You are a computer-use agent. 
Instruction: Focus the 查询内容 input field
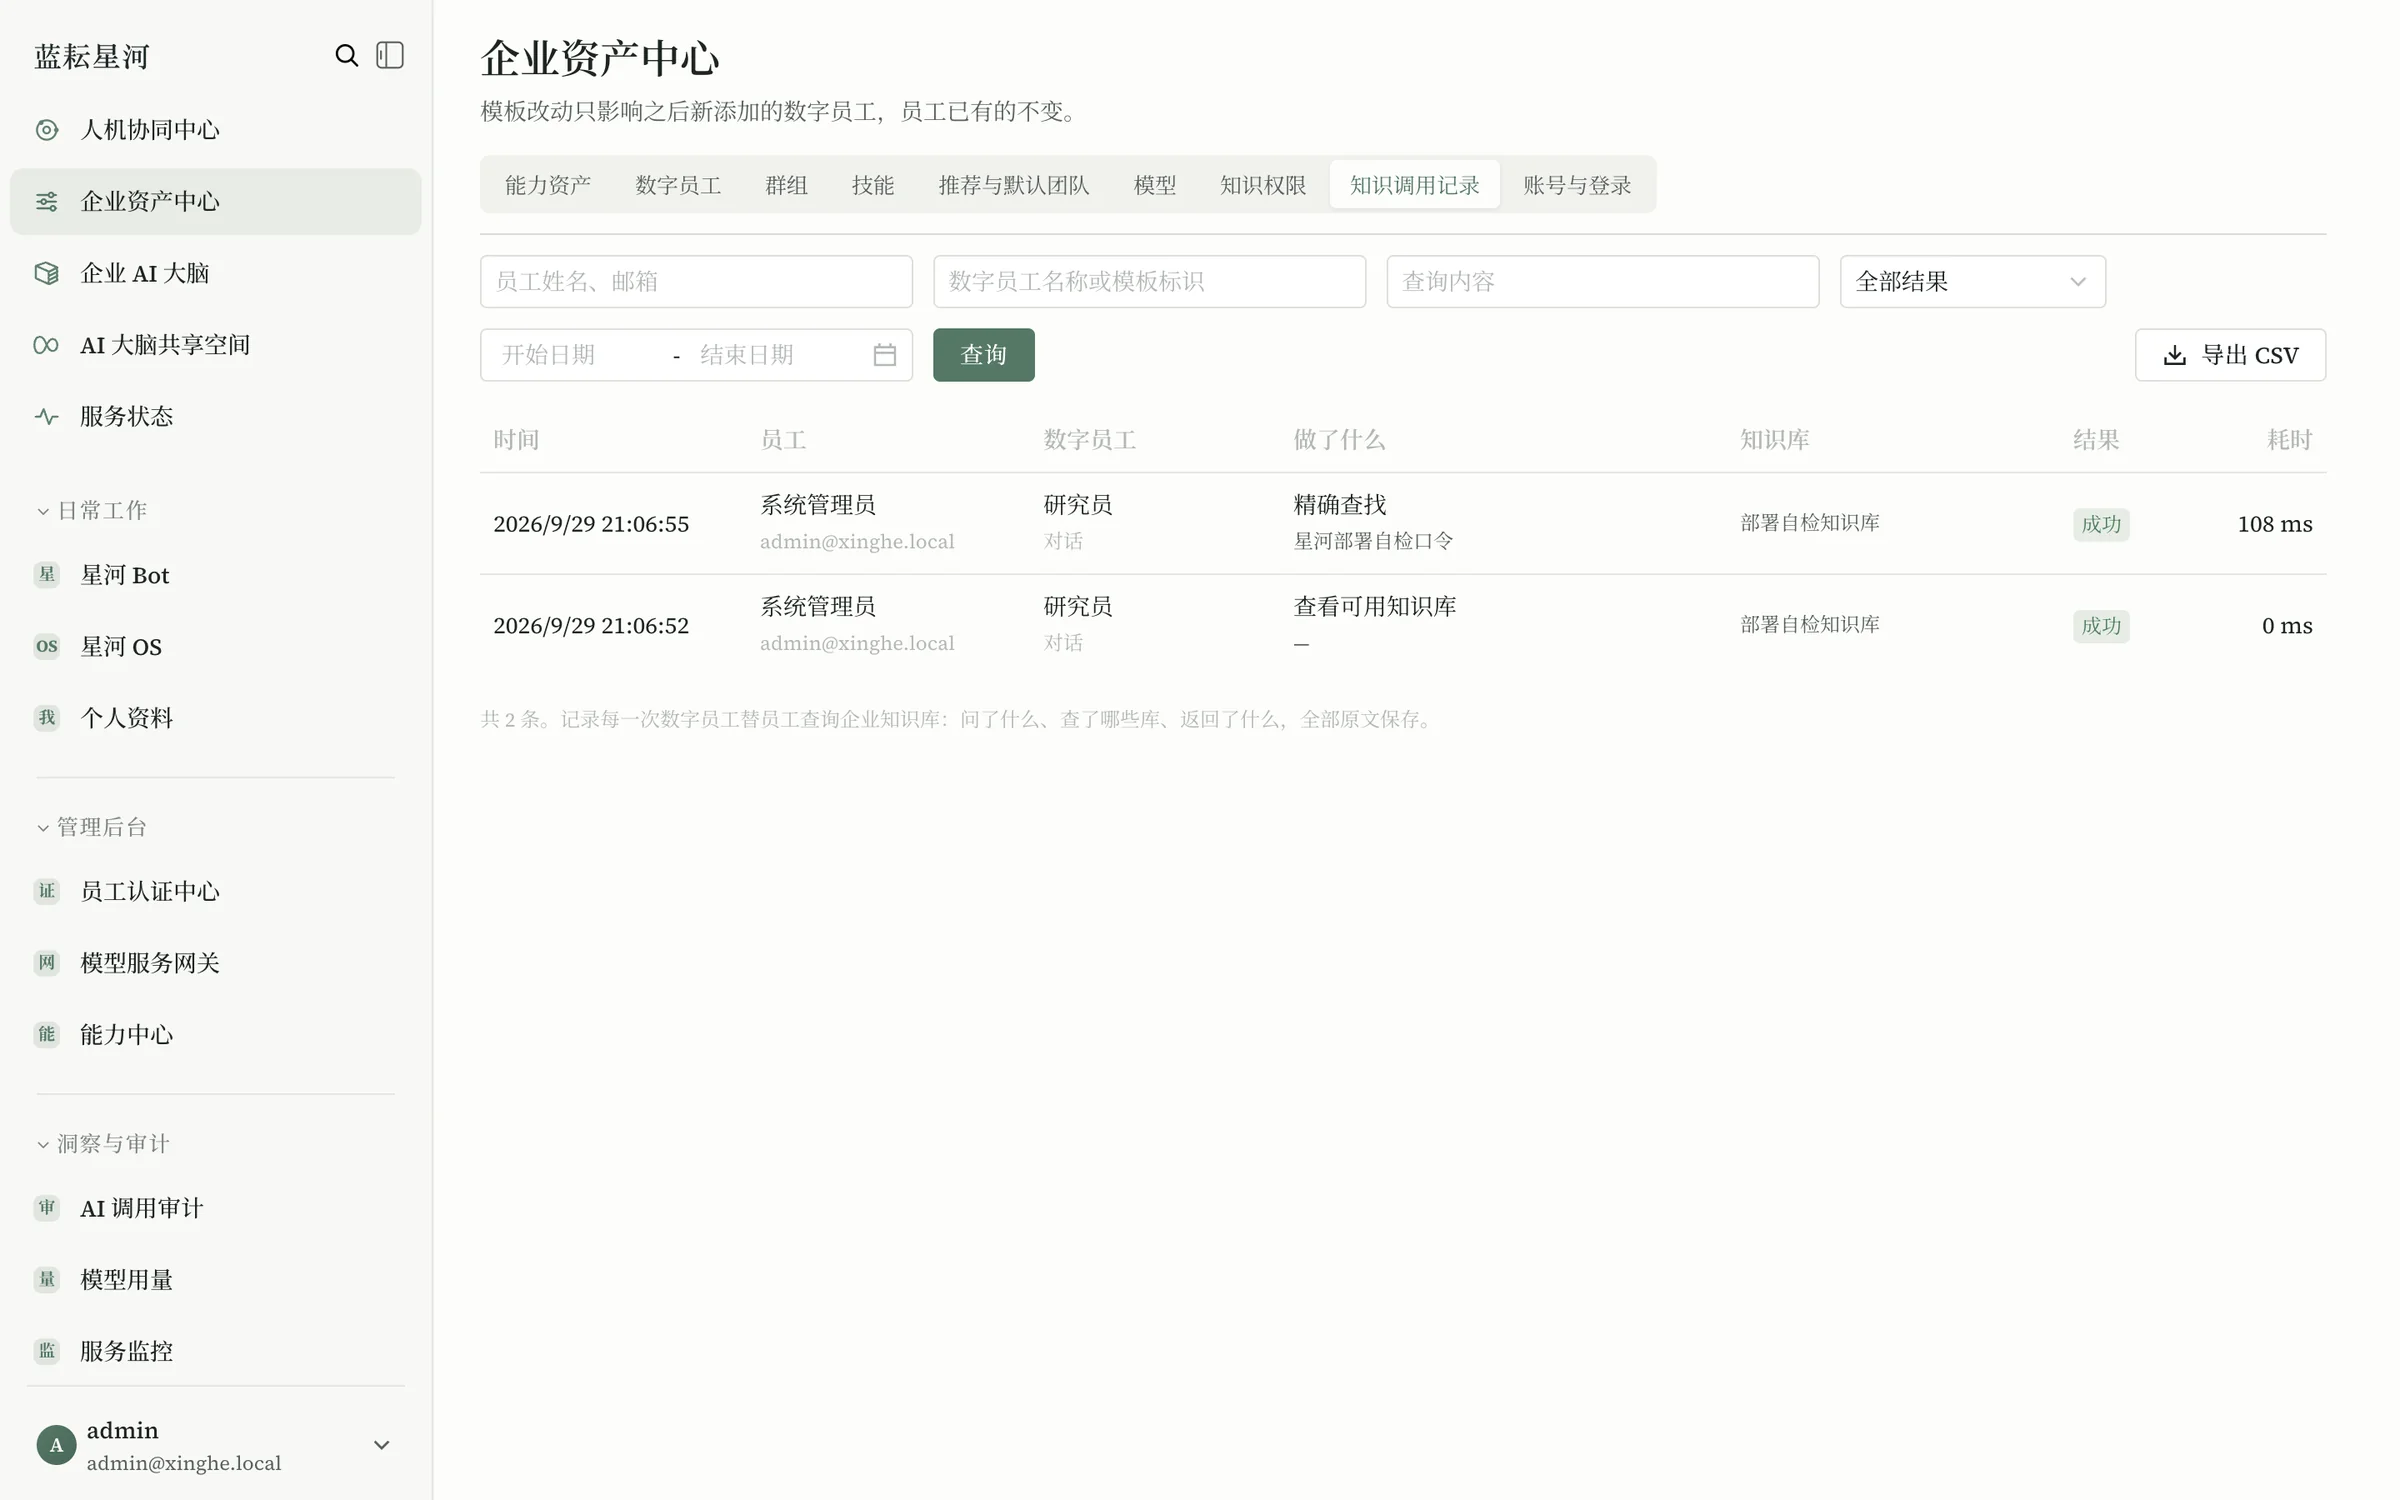point(1602,282)
